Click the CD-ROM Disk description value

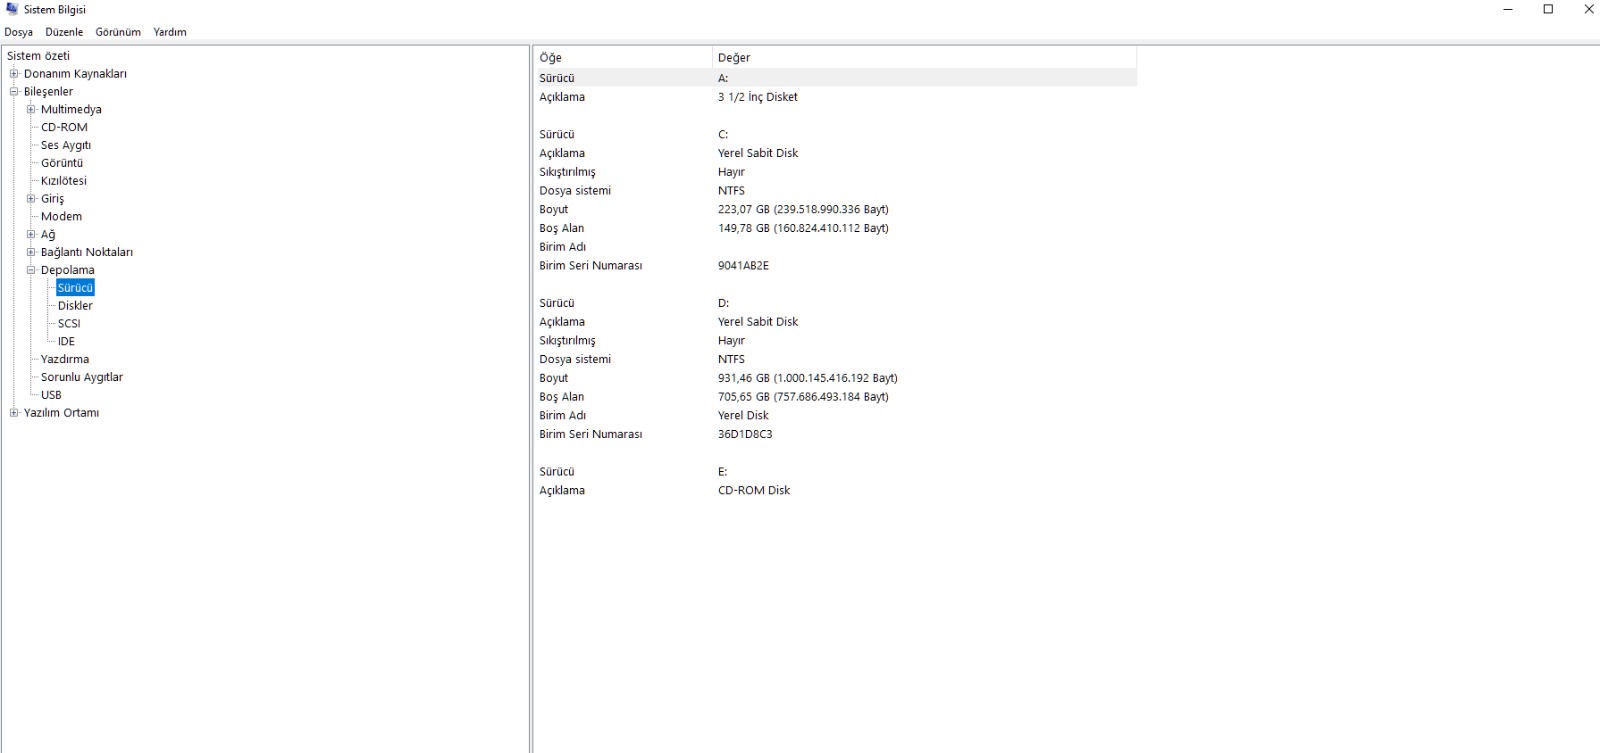(754, 491)
